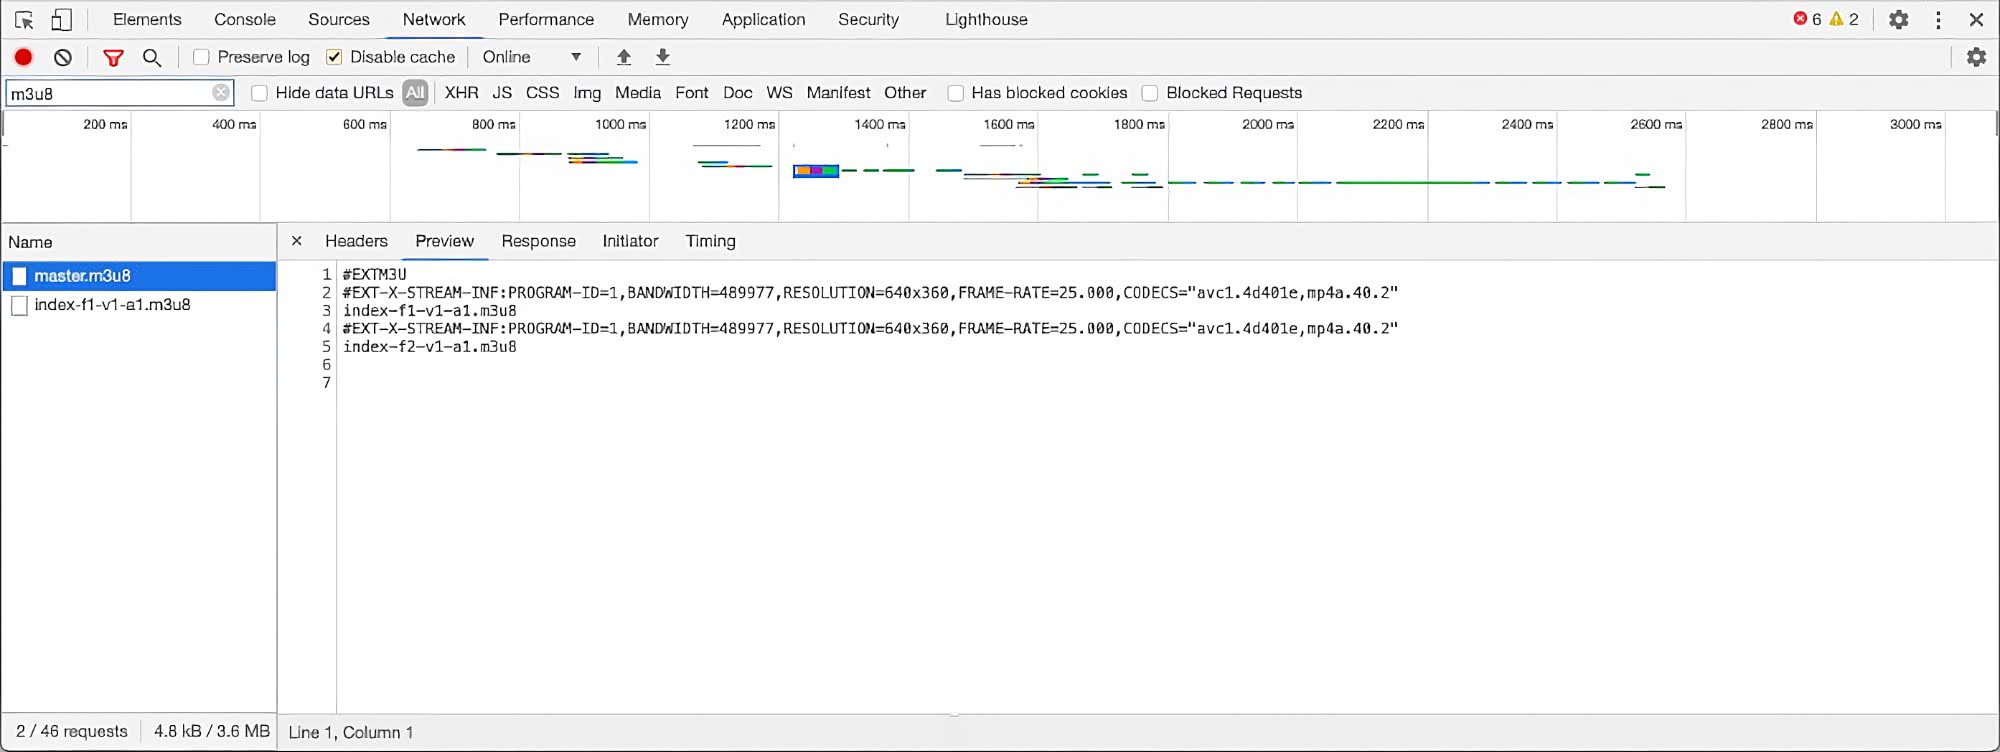Clear the m3u8 filter text
This screenshot has width=2000, height=752.
pos(221,93)
